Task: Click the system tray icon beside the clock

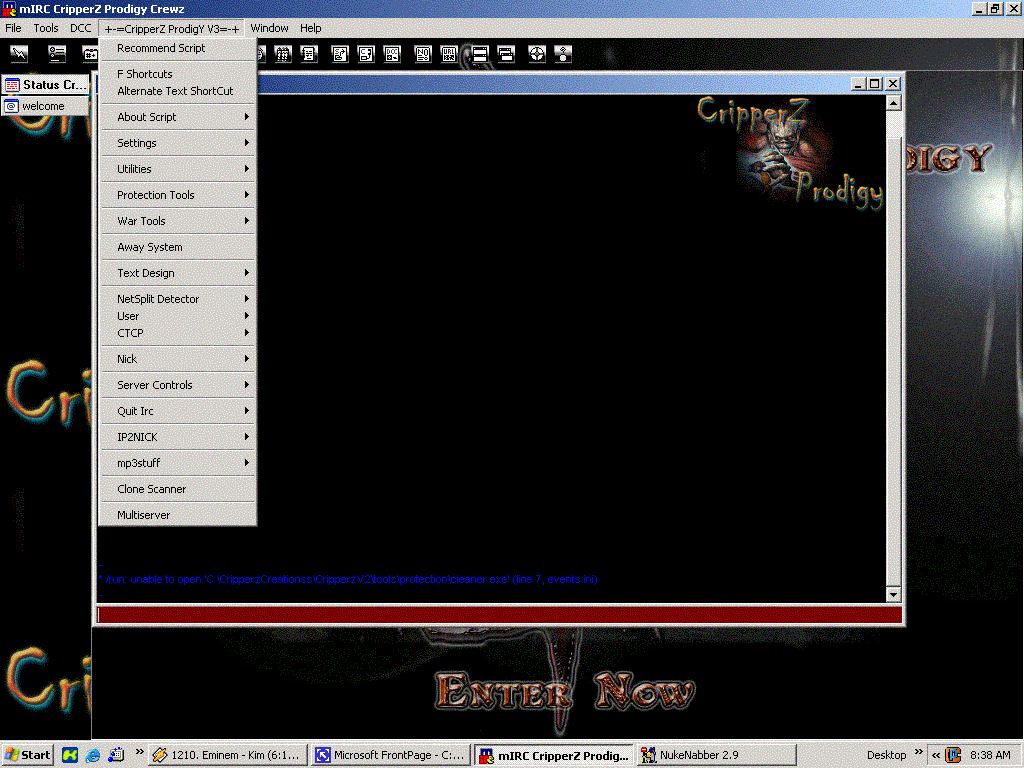Action: point(953,755)
